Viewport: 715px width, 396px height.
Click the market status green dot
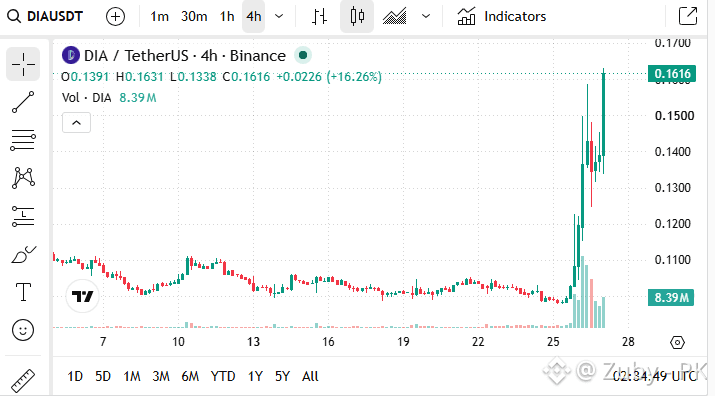point(303,56)
